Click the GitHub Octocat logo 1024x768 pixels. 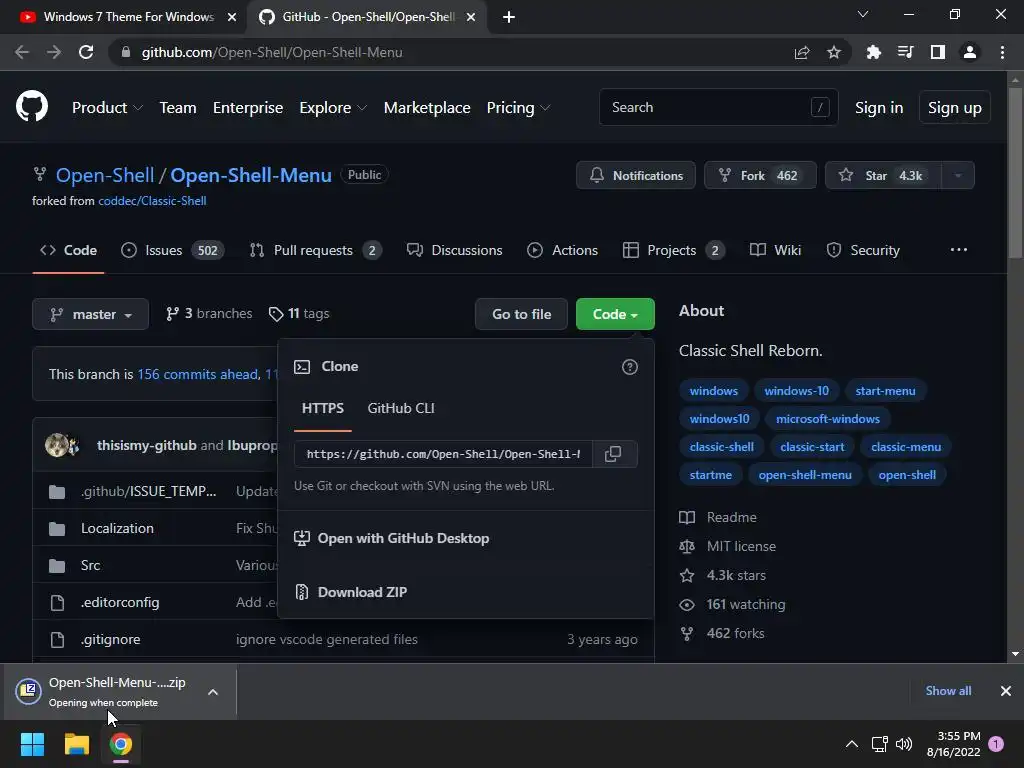coord(32,107)
